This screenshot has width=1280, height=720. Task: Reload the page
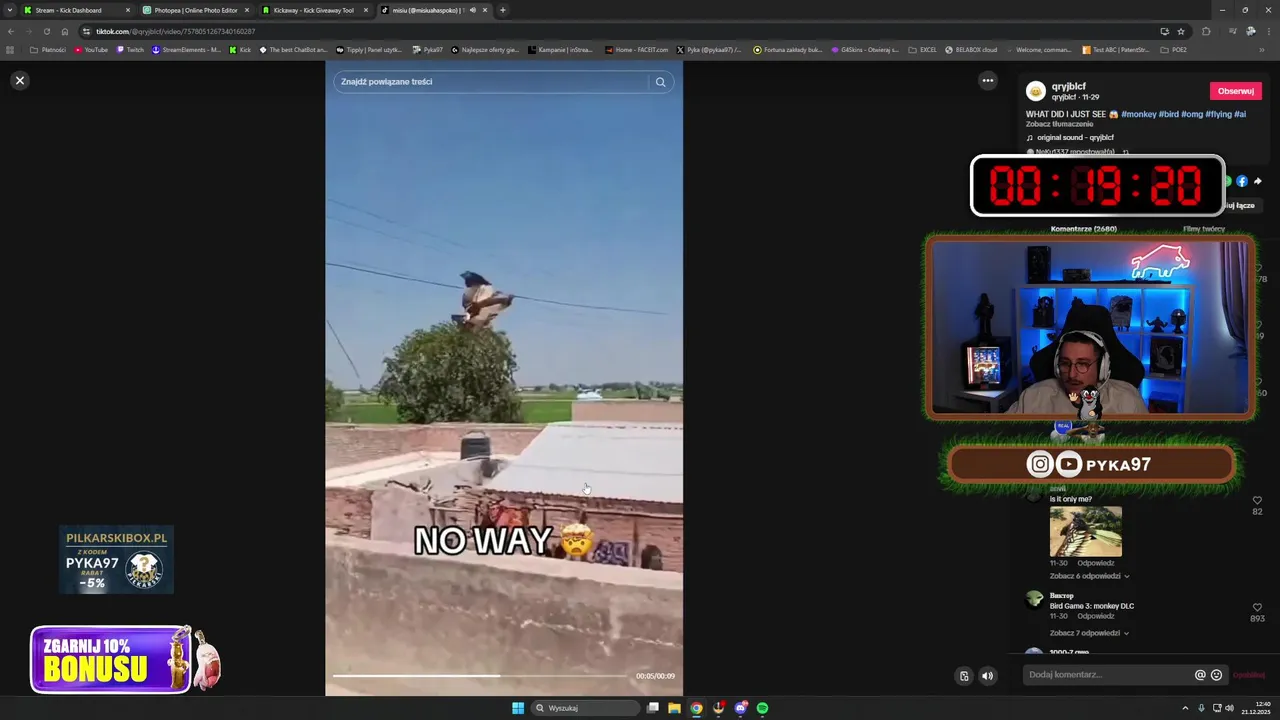pos(46,31)
